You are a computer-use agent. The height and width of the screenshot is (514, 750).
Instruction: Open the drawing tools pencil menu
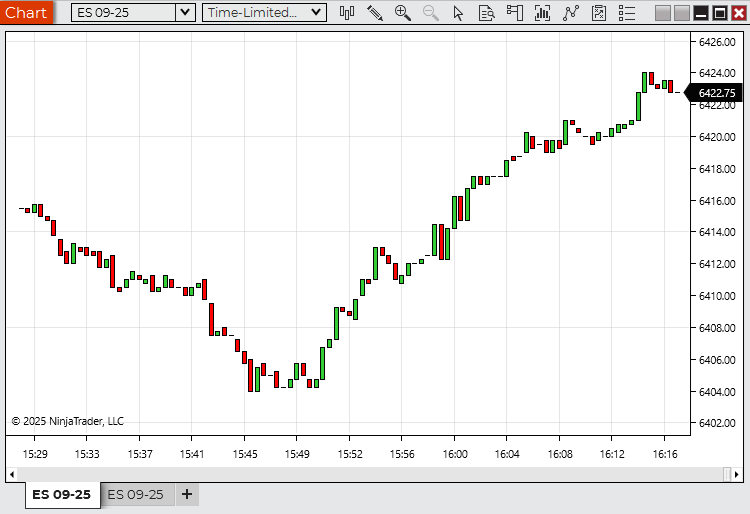375,13
